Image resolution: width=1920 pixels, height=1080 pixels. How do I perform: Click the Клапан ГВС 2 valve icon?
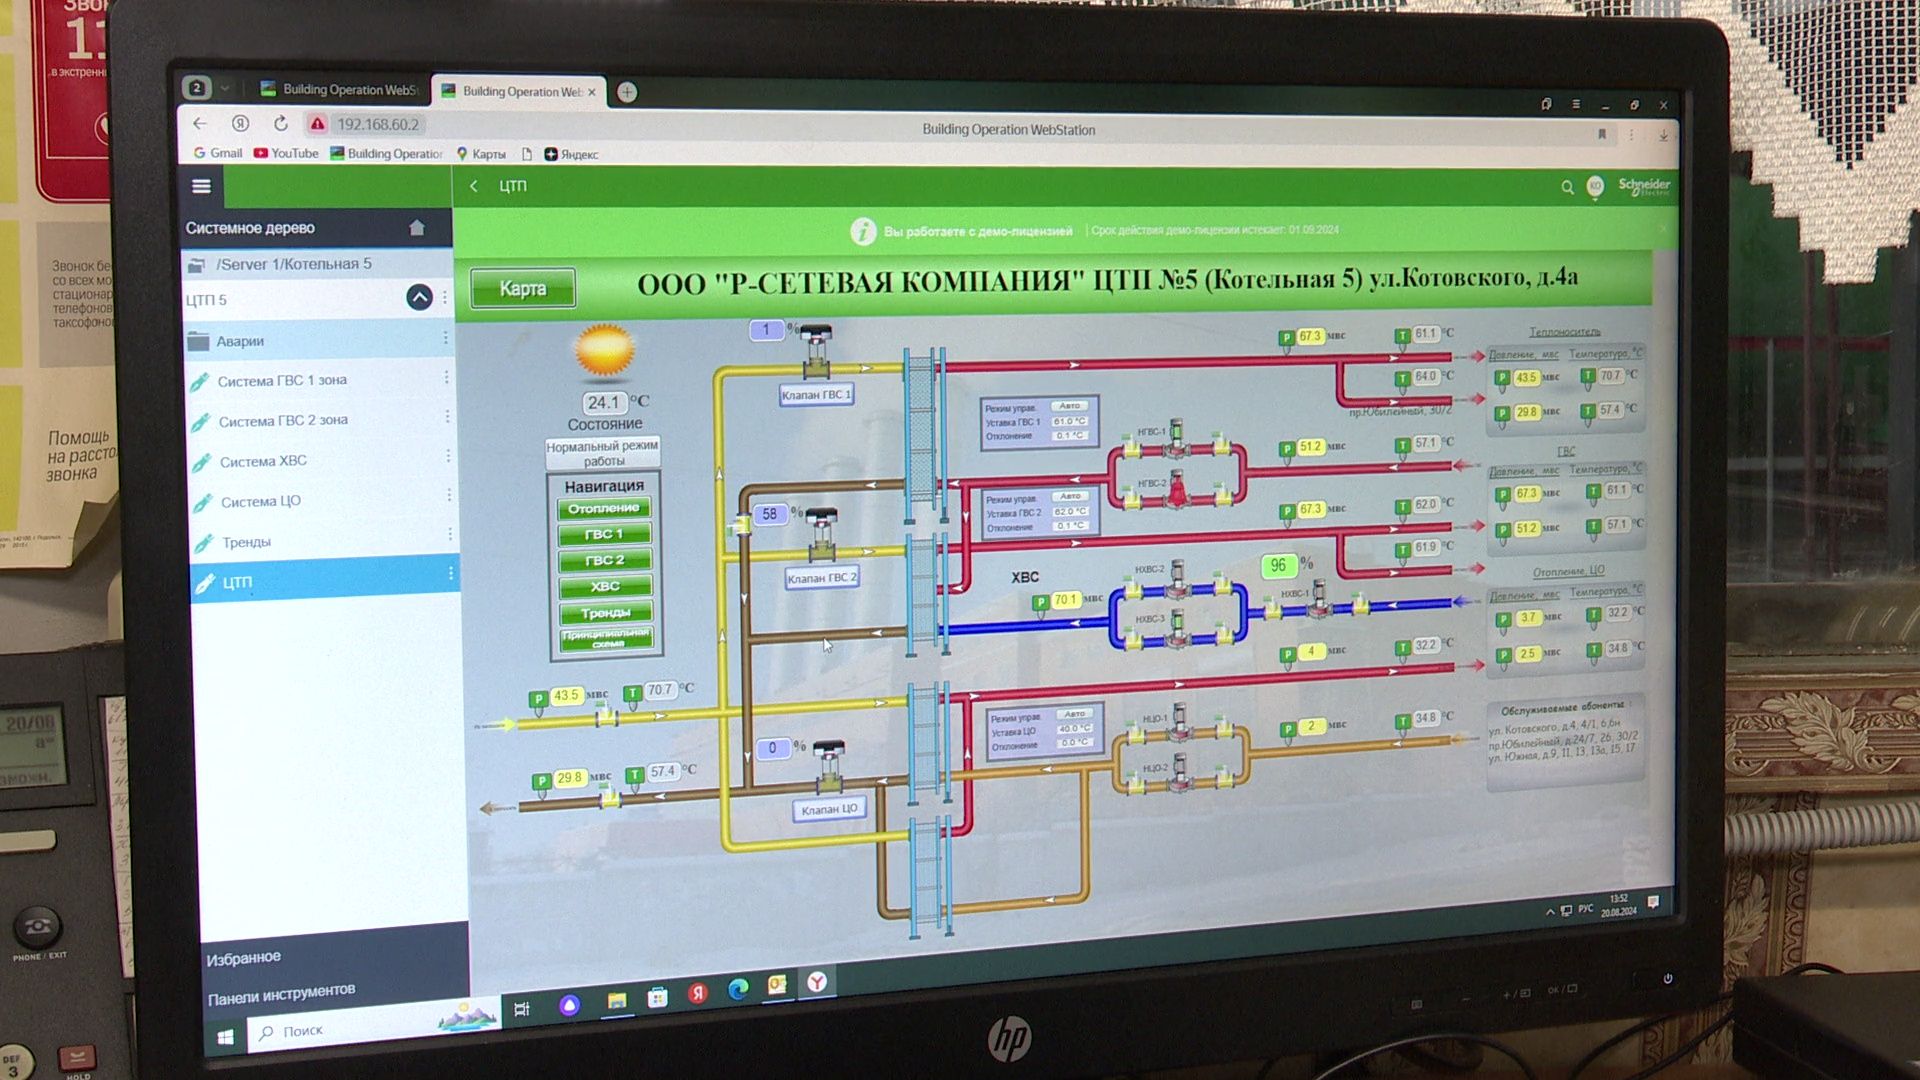point(821,535)
